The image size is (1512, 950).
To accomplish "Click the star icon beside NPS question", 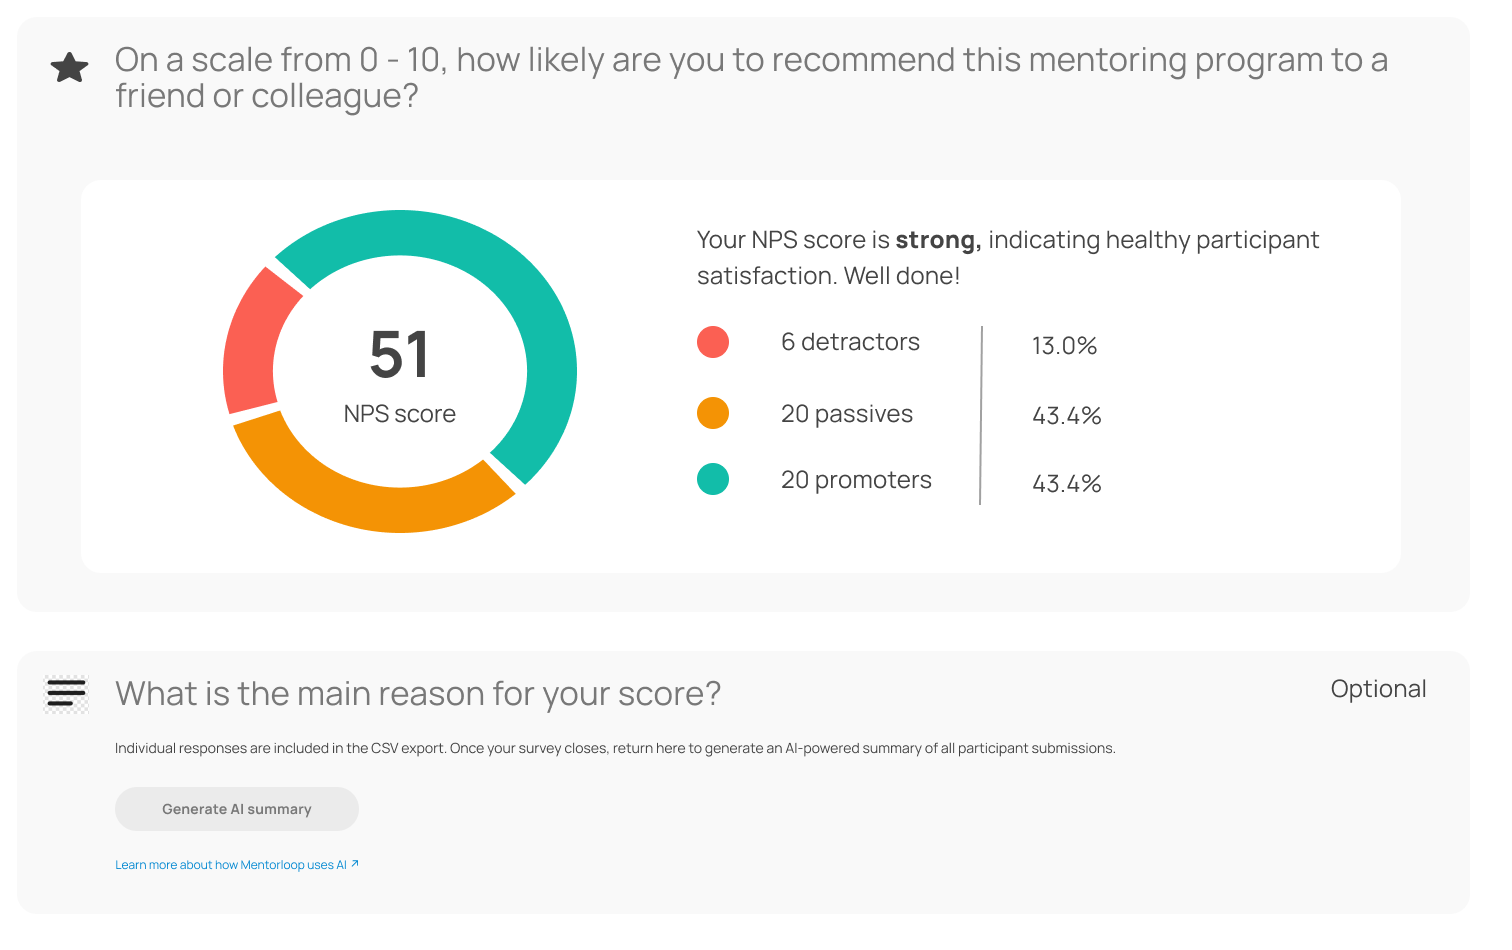I will click(70, 68).
